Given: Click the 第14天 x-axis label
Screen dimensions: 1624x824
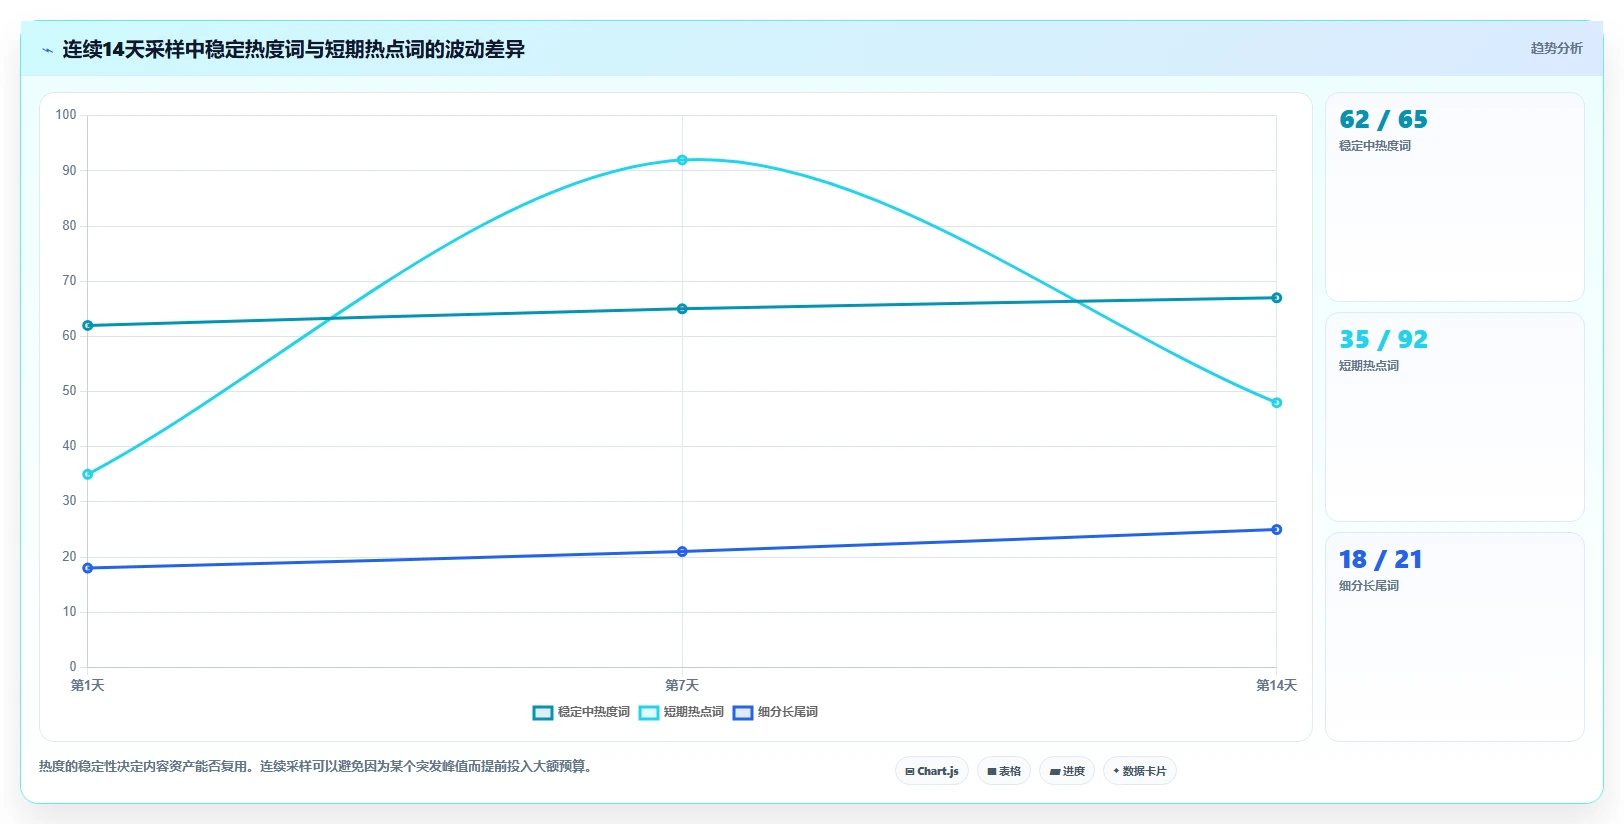Looking at the screenshot, I should [x=1276, y=685].
